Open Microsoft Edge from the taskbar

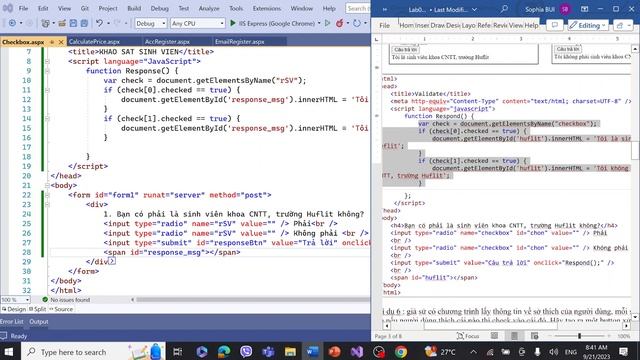(x=224, y=351)
